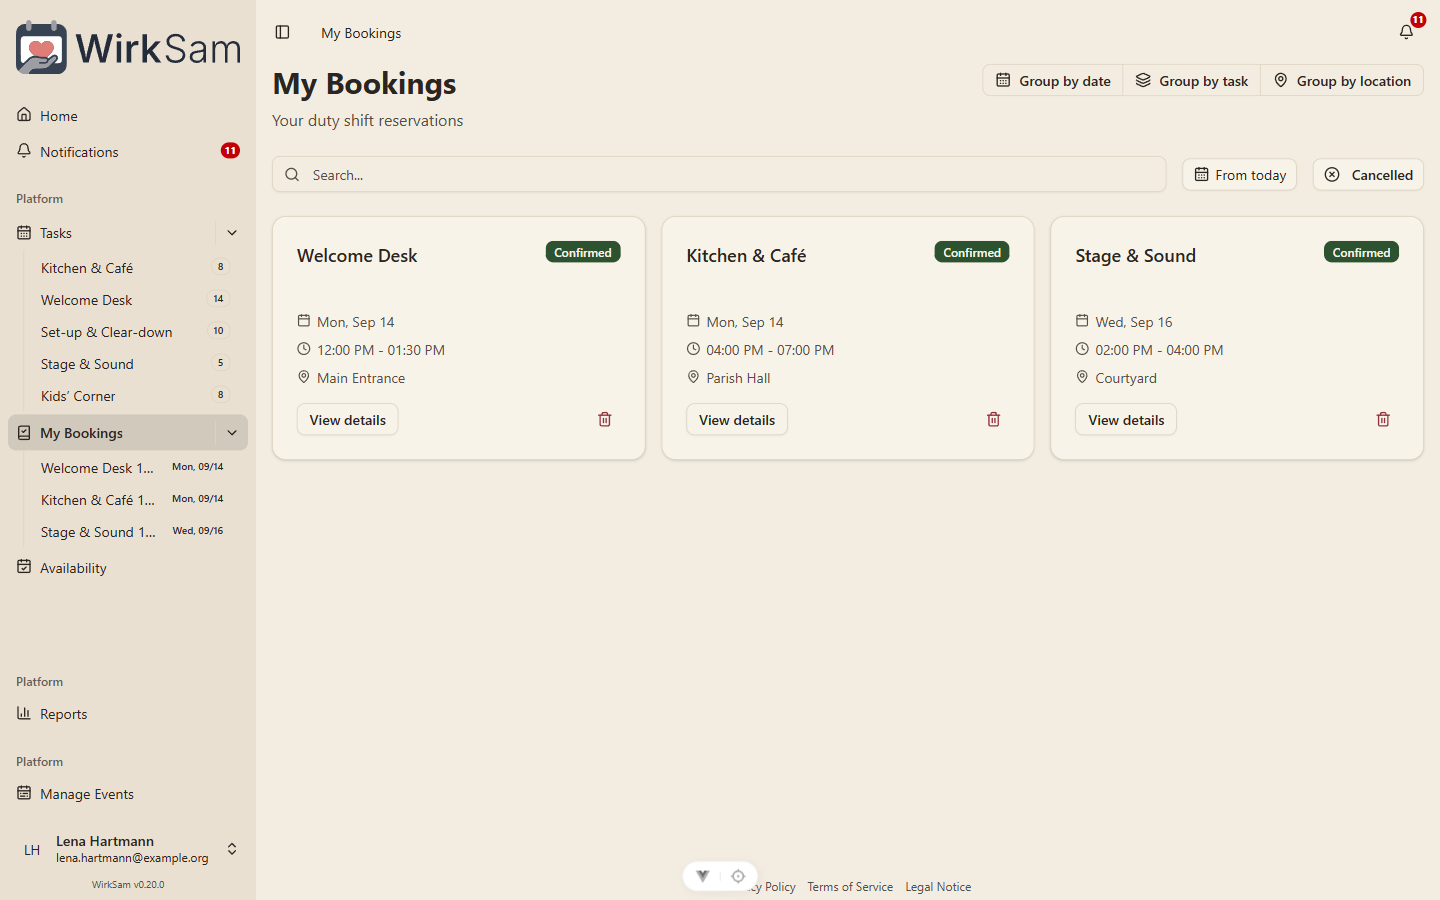The image size is (1440, 900).
Task: Delete the Stage & Sound booking via trash icon
Action: [x=1383, y=420]
